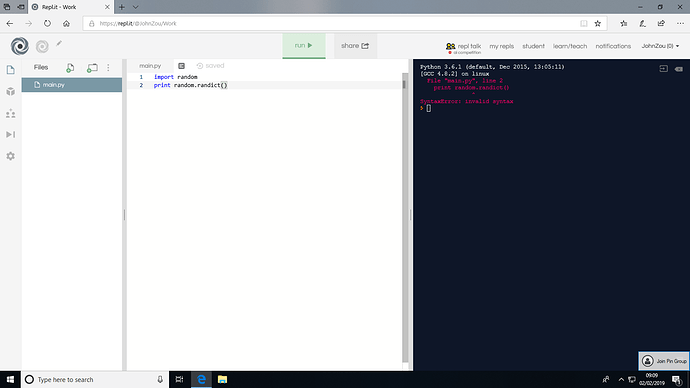Viewport: 690px width, 388px height.
Task: Open the learn/teach link
Action: tap(570, 46)
